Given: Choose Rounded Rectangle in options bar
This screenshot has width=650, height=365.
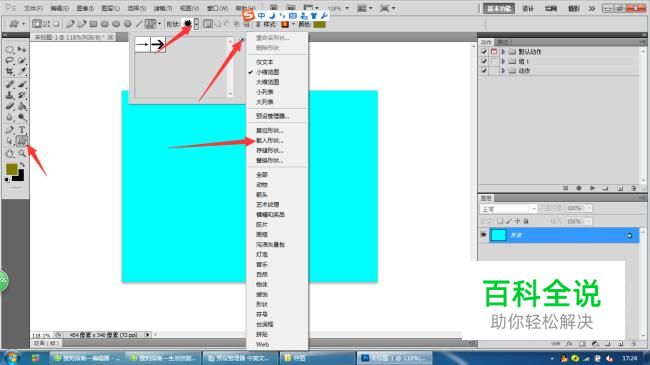Looking at the screenshot, I should click(105, 24).
